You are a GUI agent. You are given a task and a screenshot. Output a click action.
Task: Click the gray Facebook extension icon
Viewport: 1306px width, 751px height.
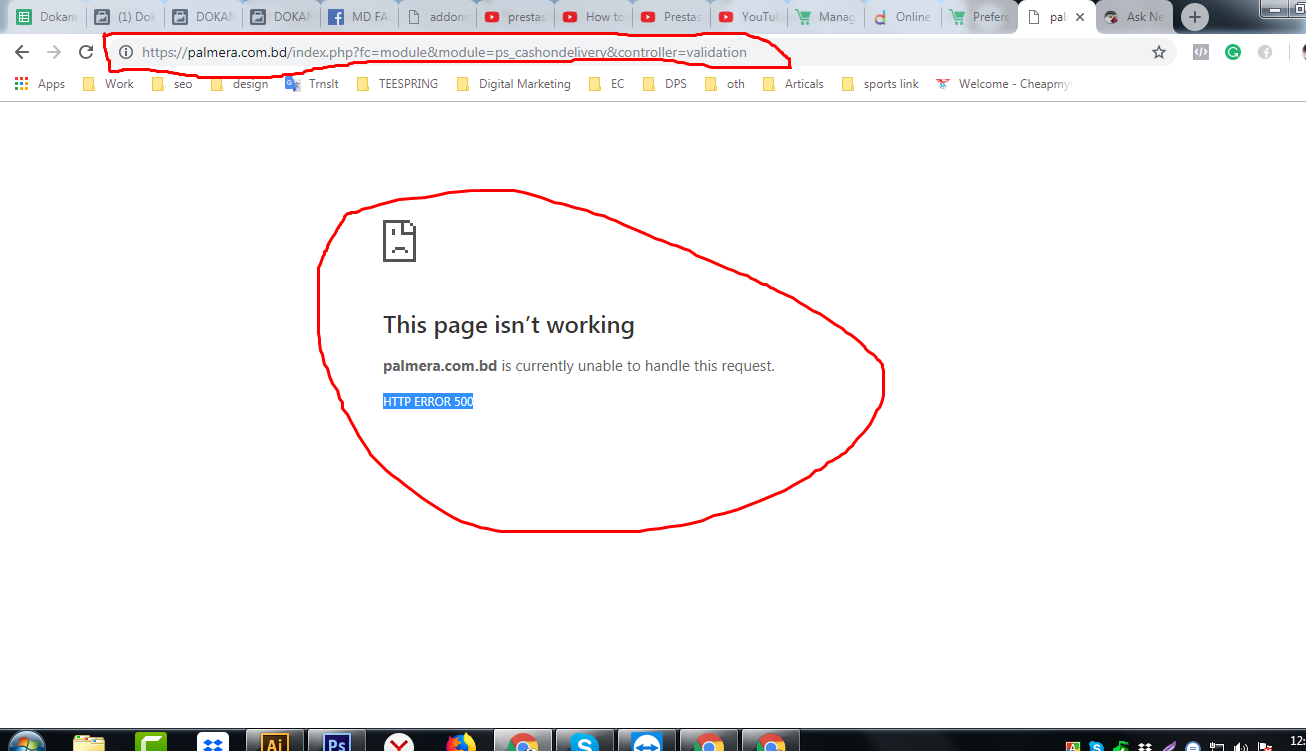[x=1265, y=52]
